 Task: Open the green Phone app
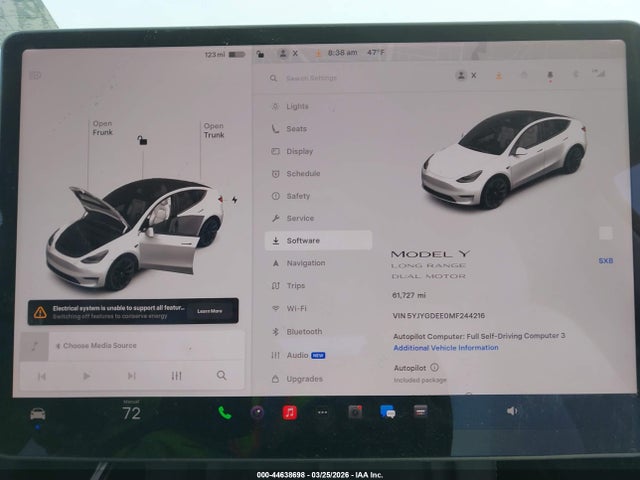224,413
